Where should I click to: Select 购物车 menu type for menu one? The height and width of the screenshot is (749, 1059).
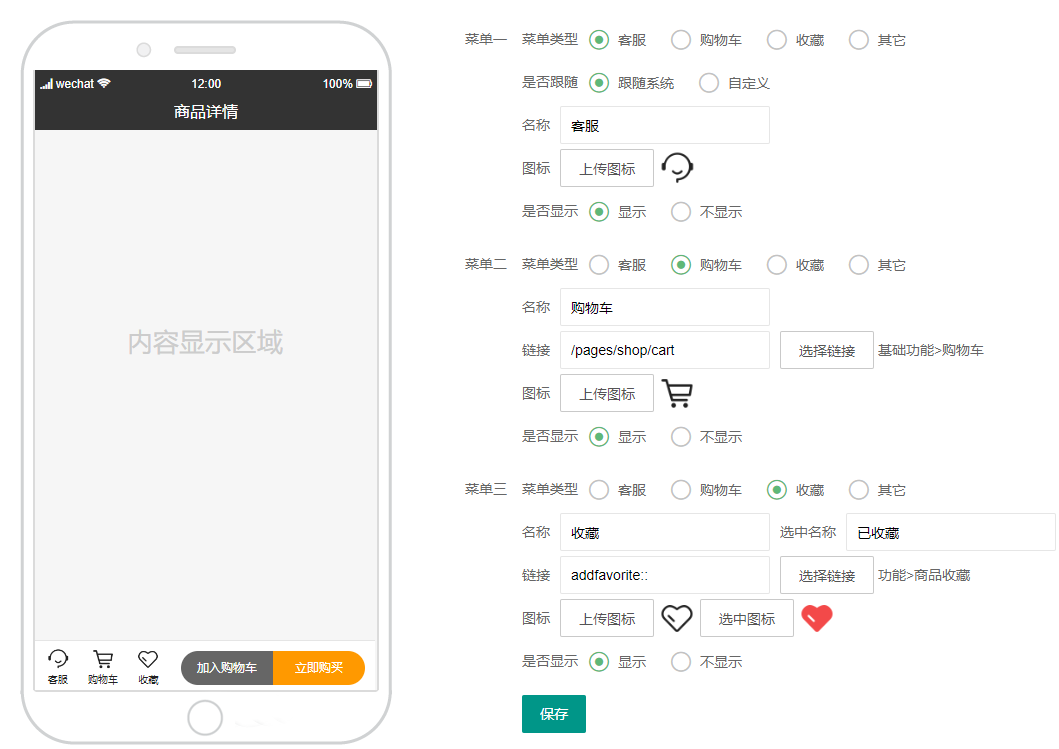tap(681, 40)
